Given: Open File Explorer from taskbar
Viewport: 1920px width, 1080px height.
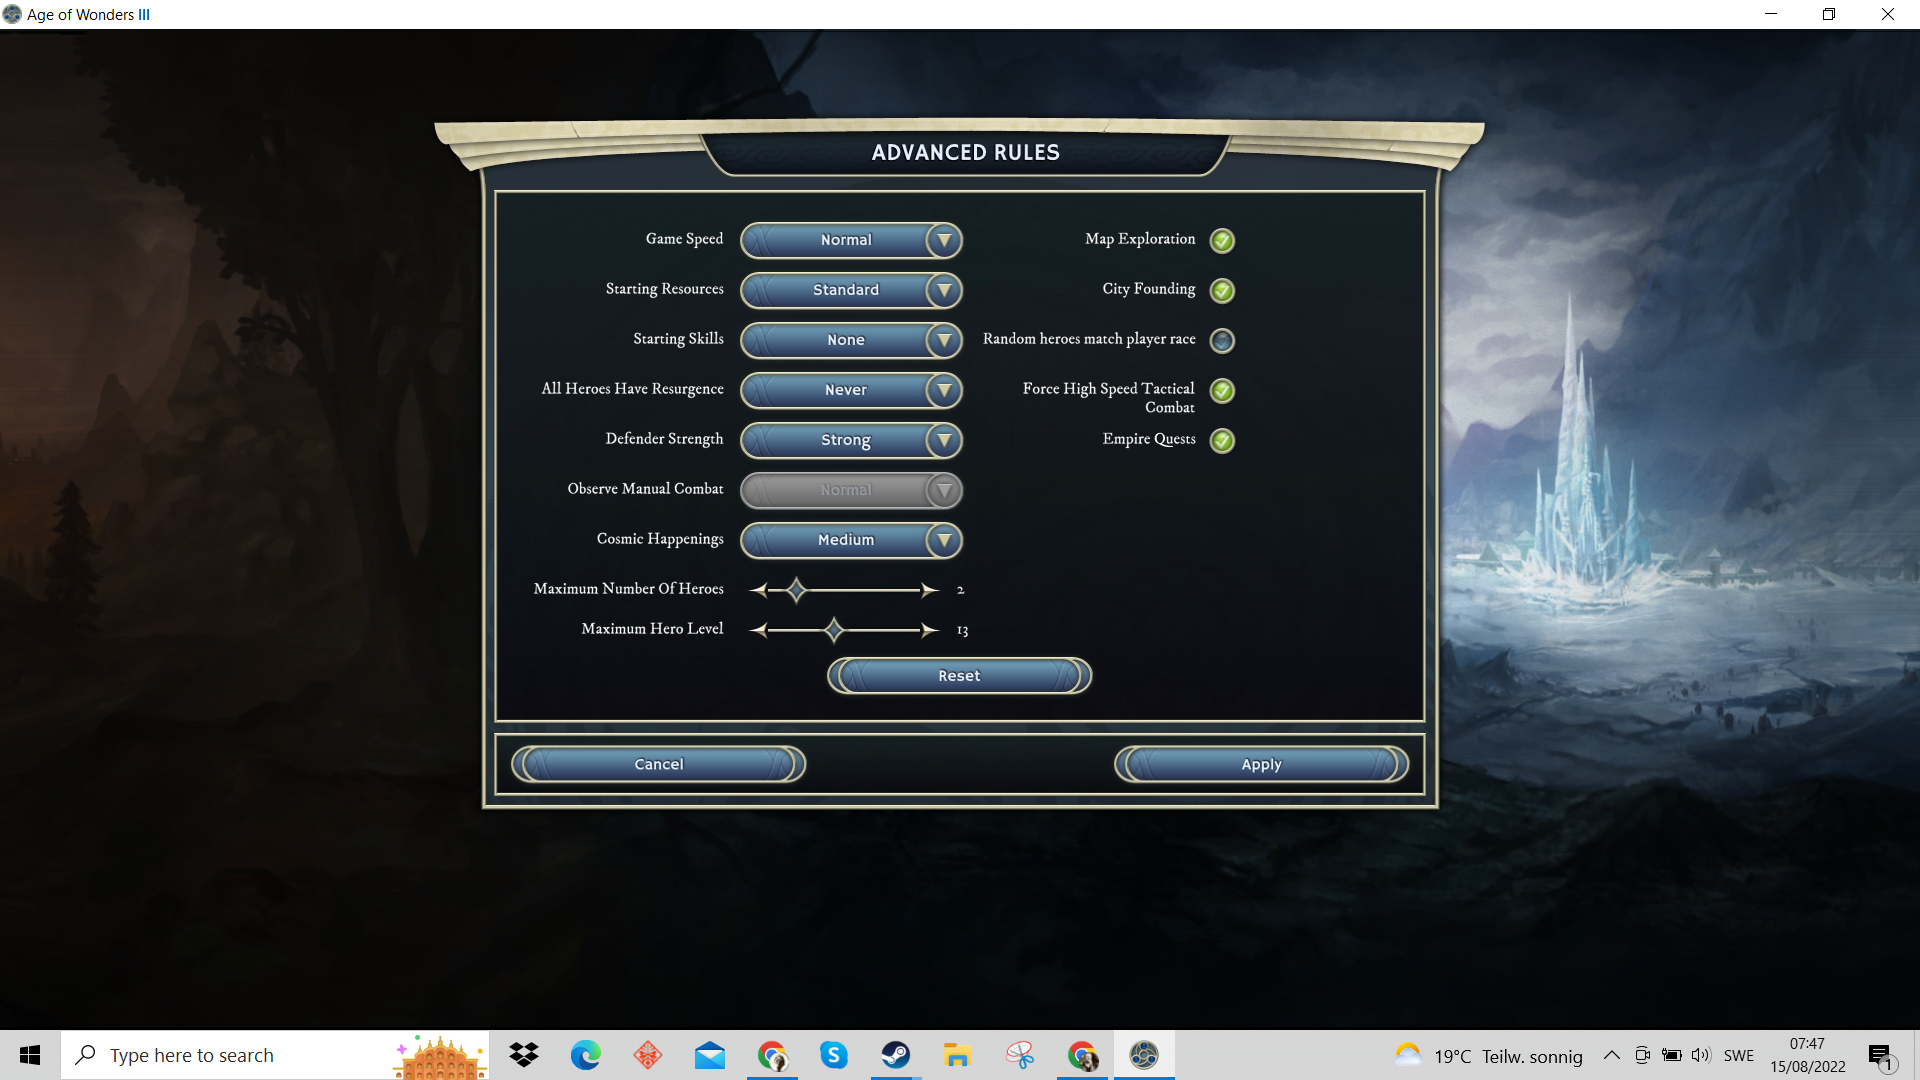Looking at the screenshot, I should (x=958, y=1055).
